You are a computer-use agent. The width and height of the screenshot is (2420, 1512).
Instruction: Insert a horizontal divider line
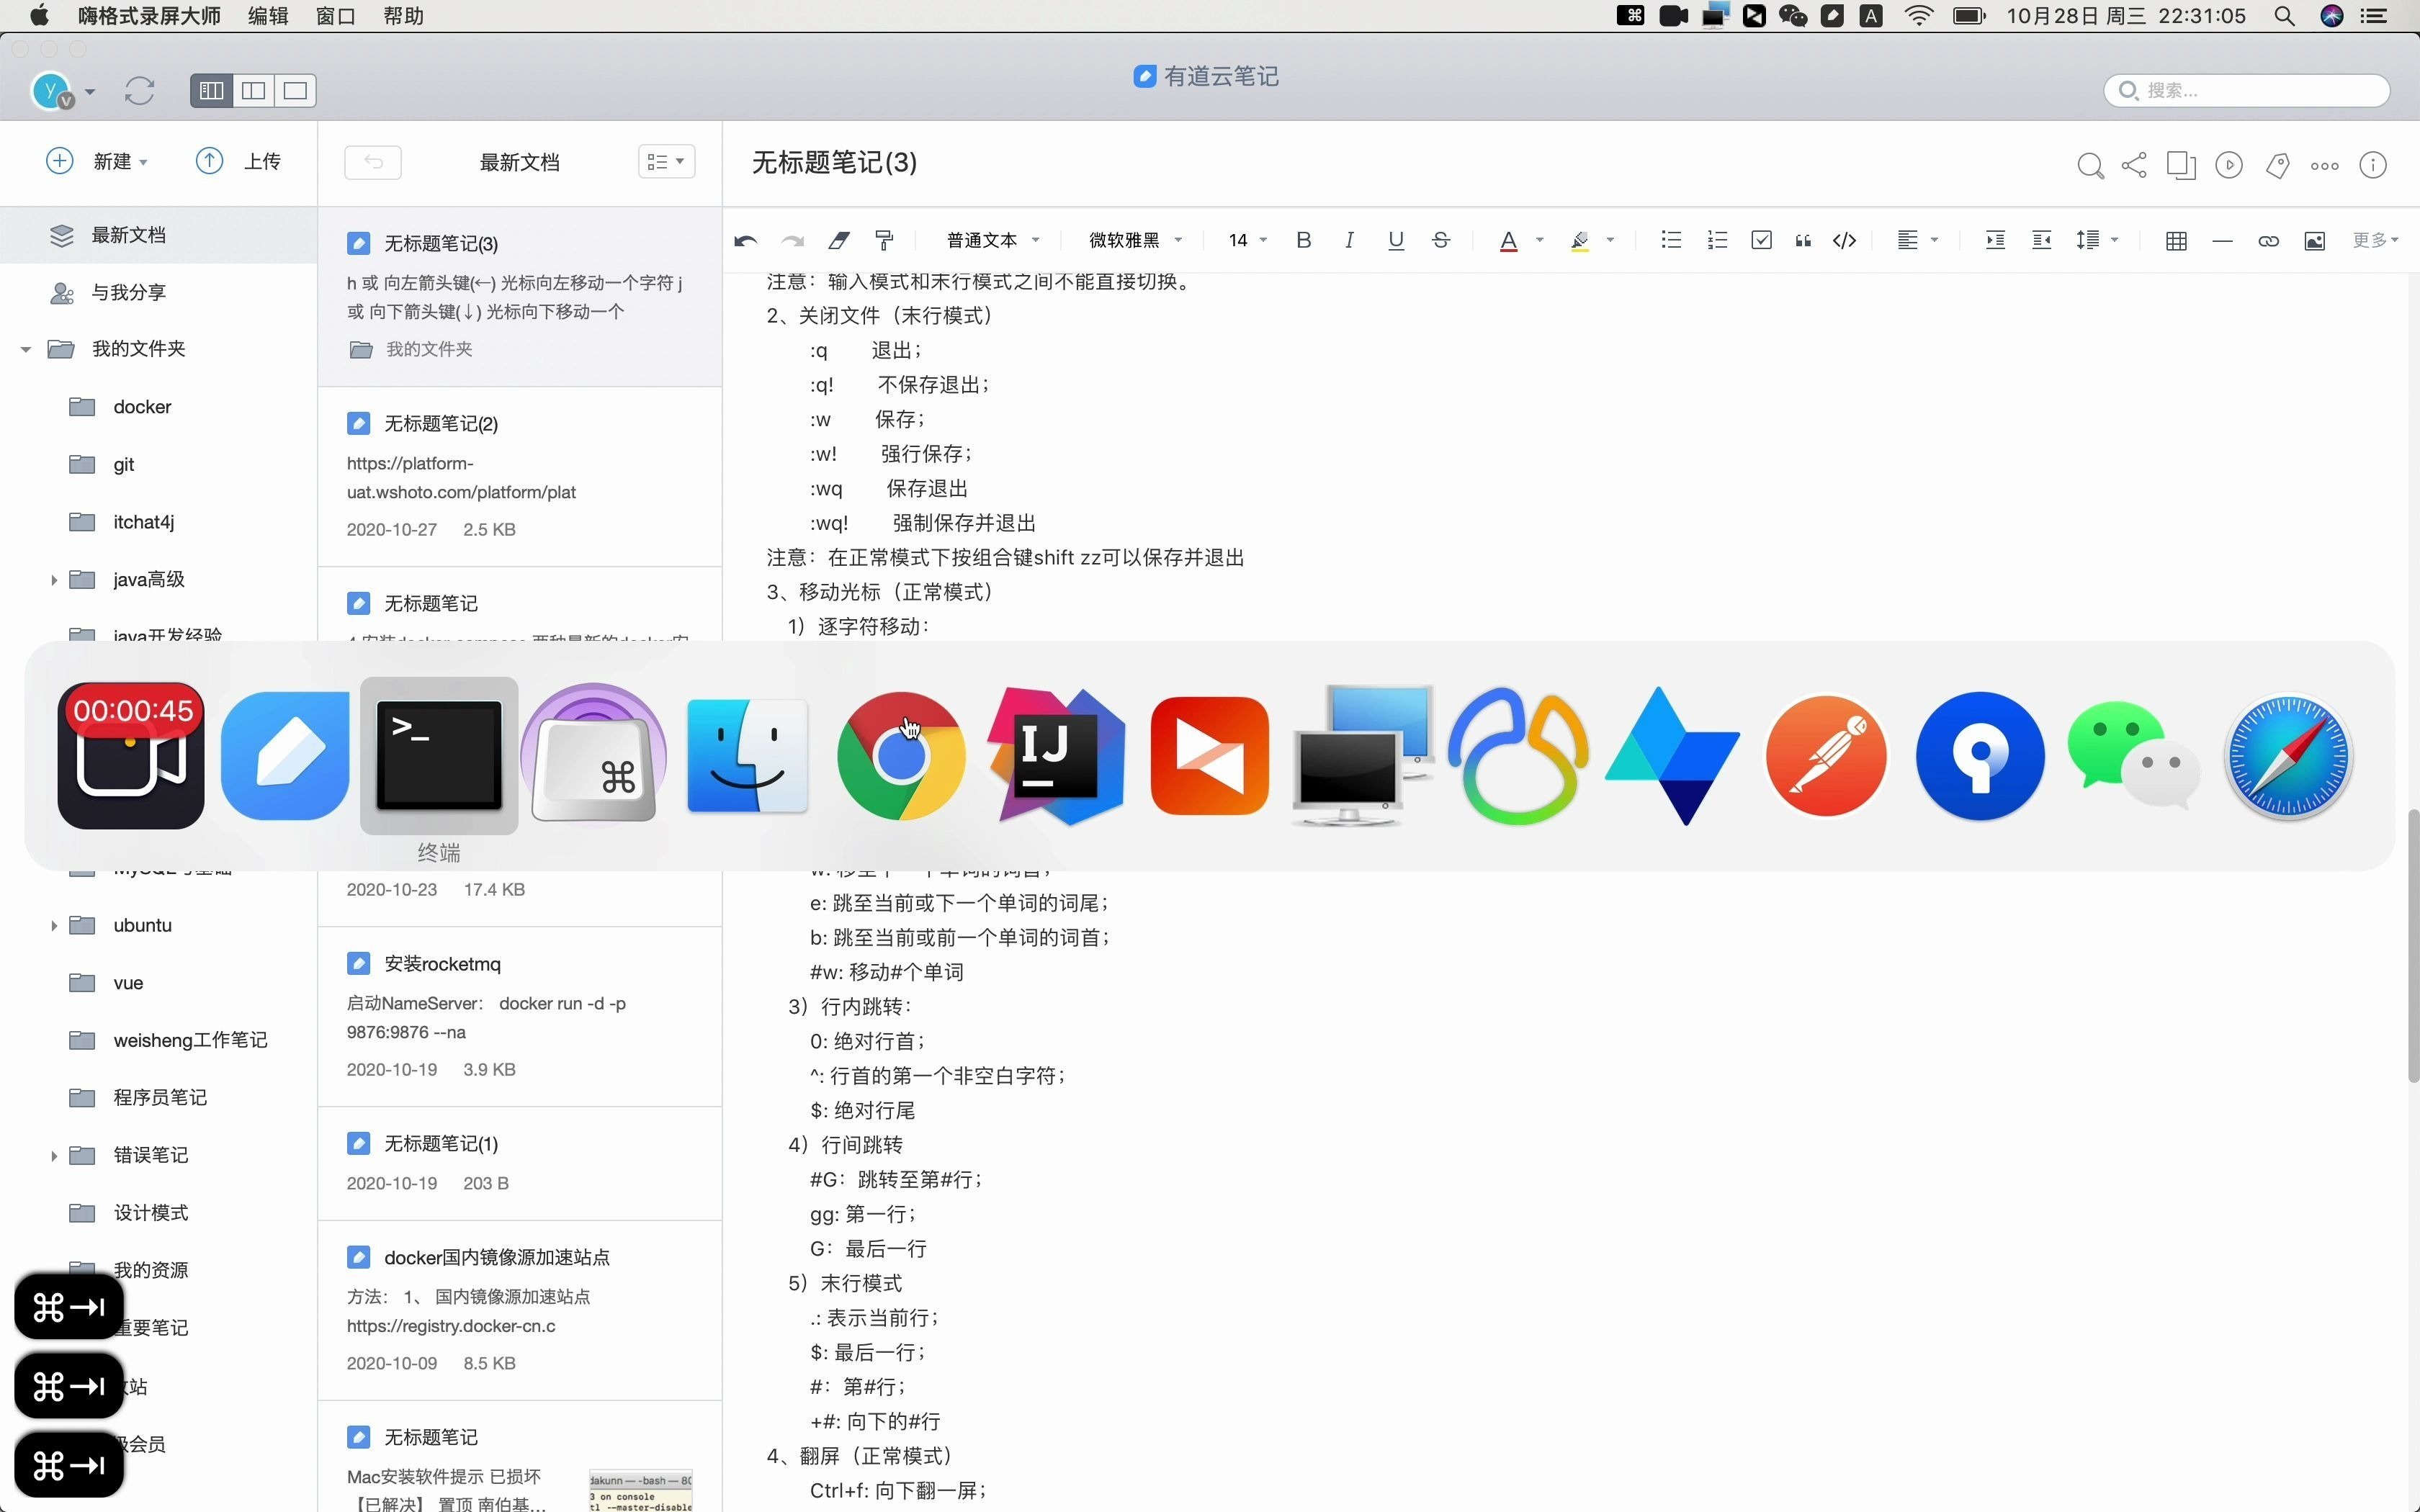click(2222, 241)
